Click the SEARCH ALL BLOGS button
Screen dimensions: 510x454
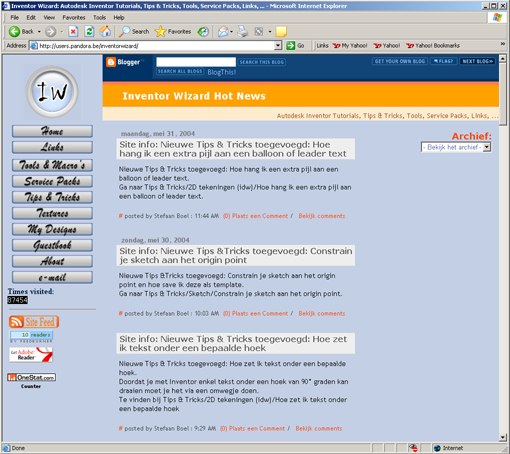point(180,71)
